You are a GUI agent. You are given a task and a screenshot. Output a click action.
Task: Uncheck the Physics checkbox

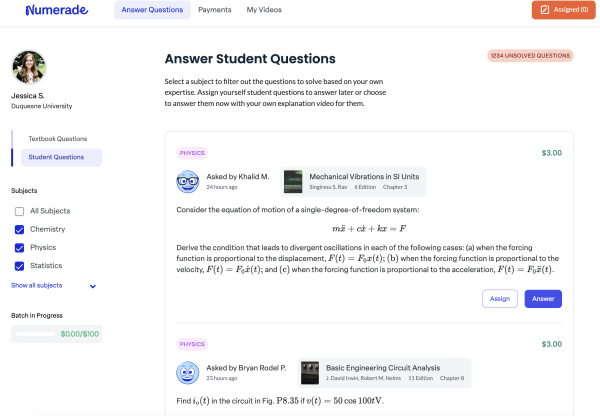tap(19, 247)
